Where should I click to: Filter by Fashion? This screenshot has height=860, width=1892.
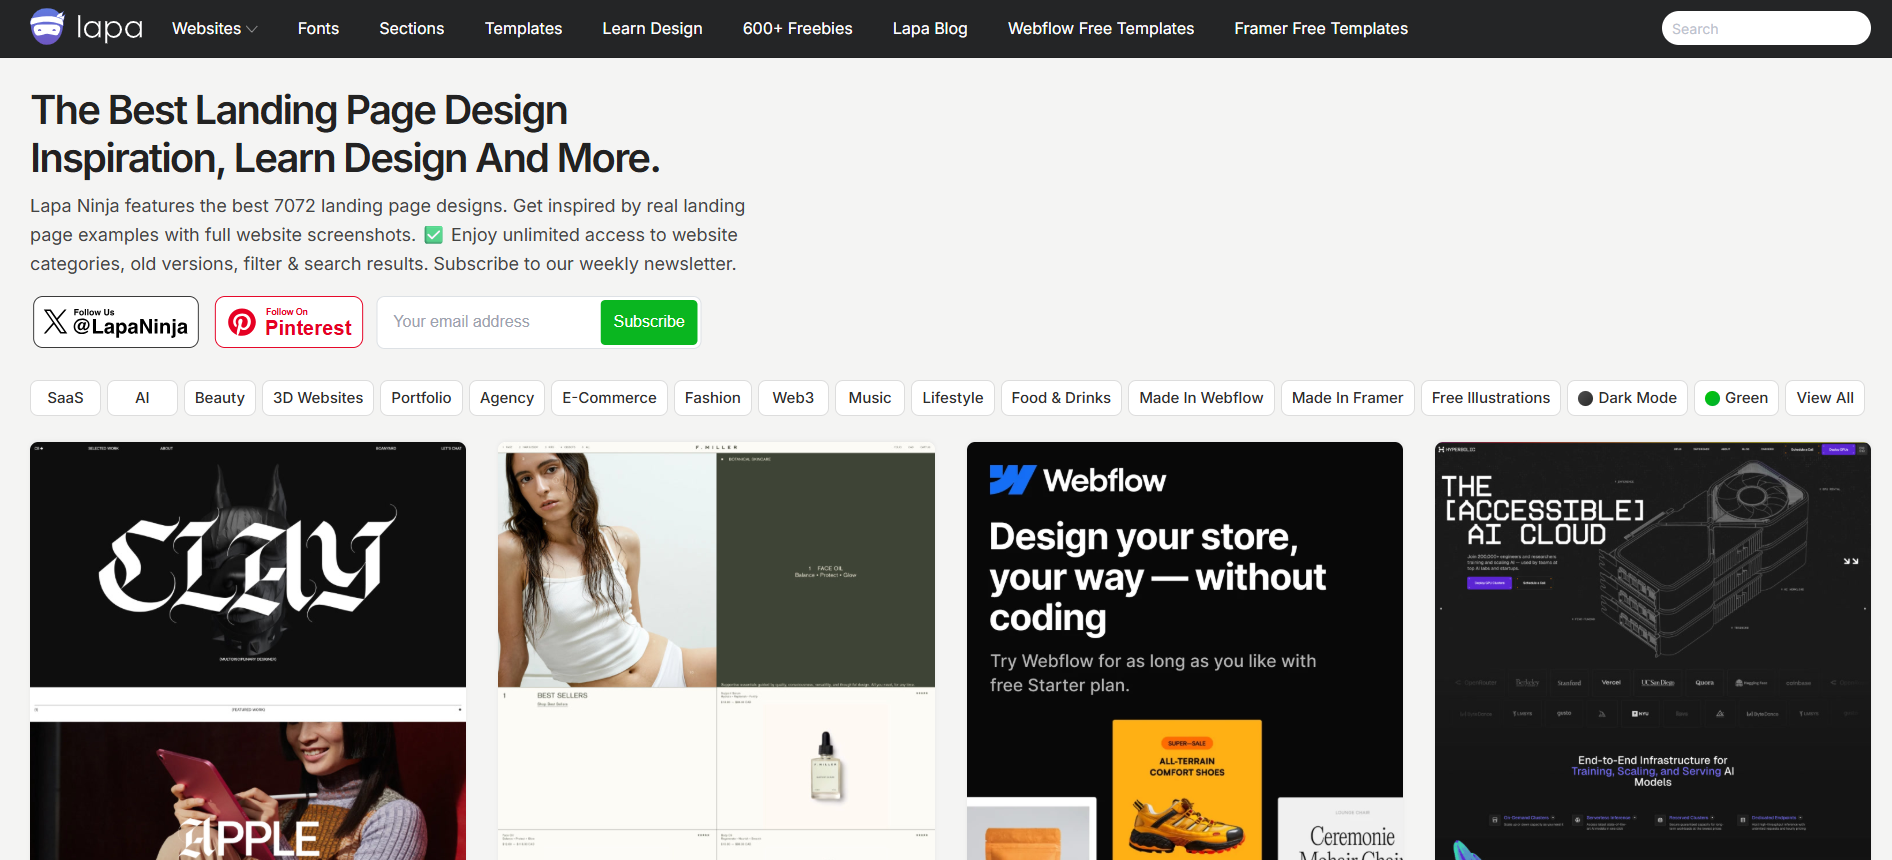(713, 398)
